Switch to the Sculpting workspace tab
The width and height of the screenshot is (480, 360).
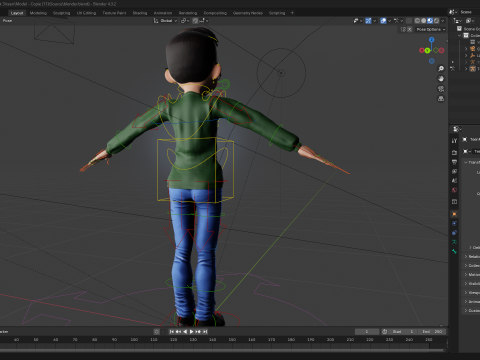click(62, 13)
